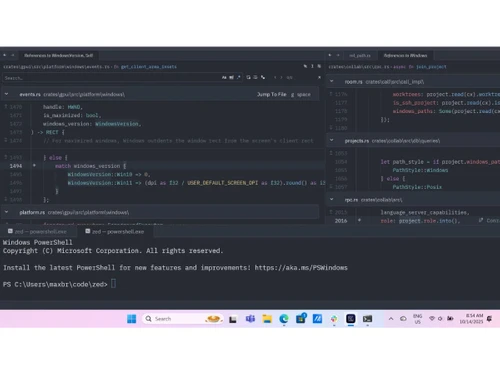
Task: Switch to rel_path.rs tab
Action: [x=360, y=55]
